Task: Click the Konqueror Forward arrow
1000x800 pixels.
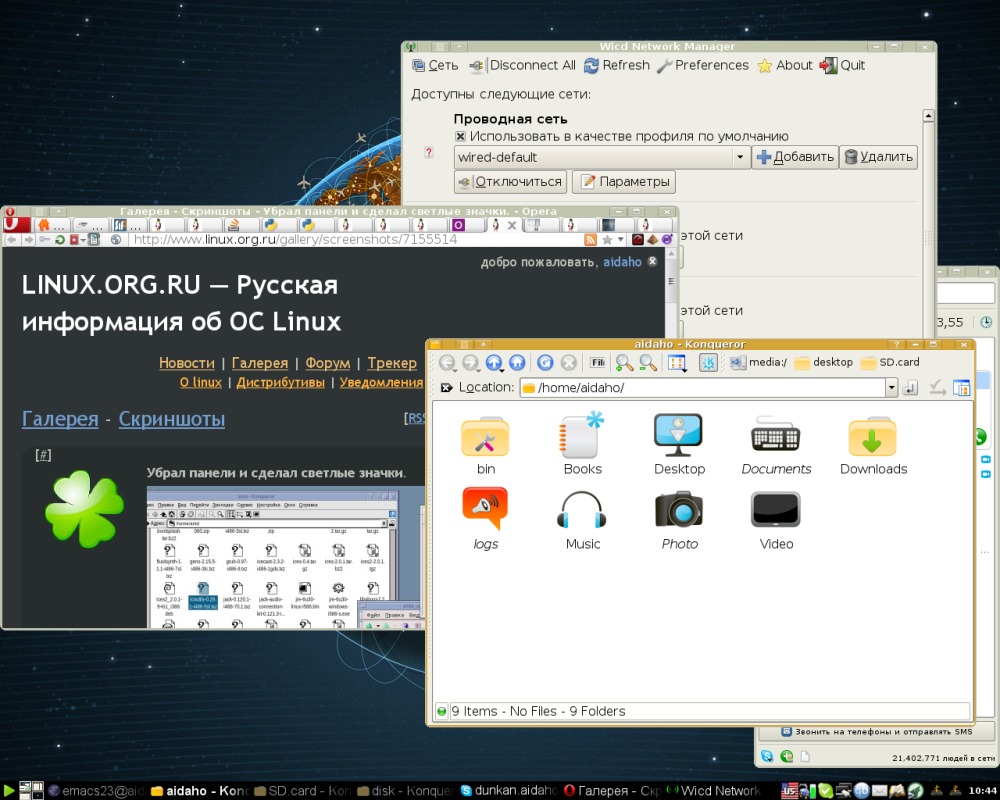Action: click(470, 363)
